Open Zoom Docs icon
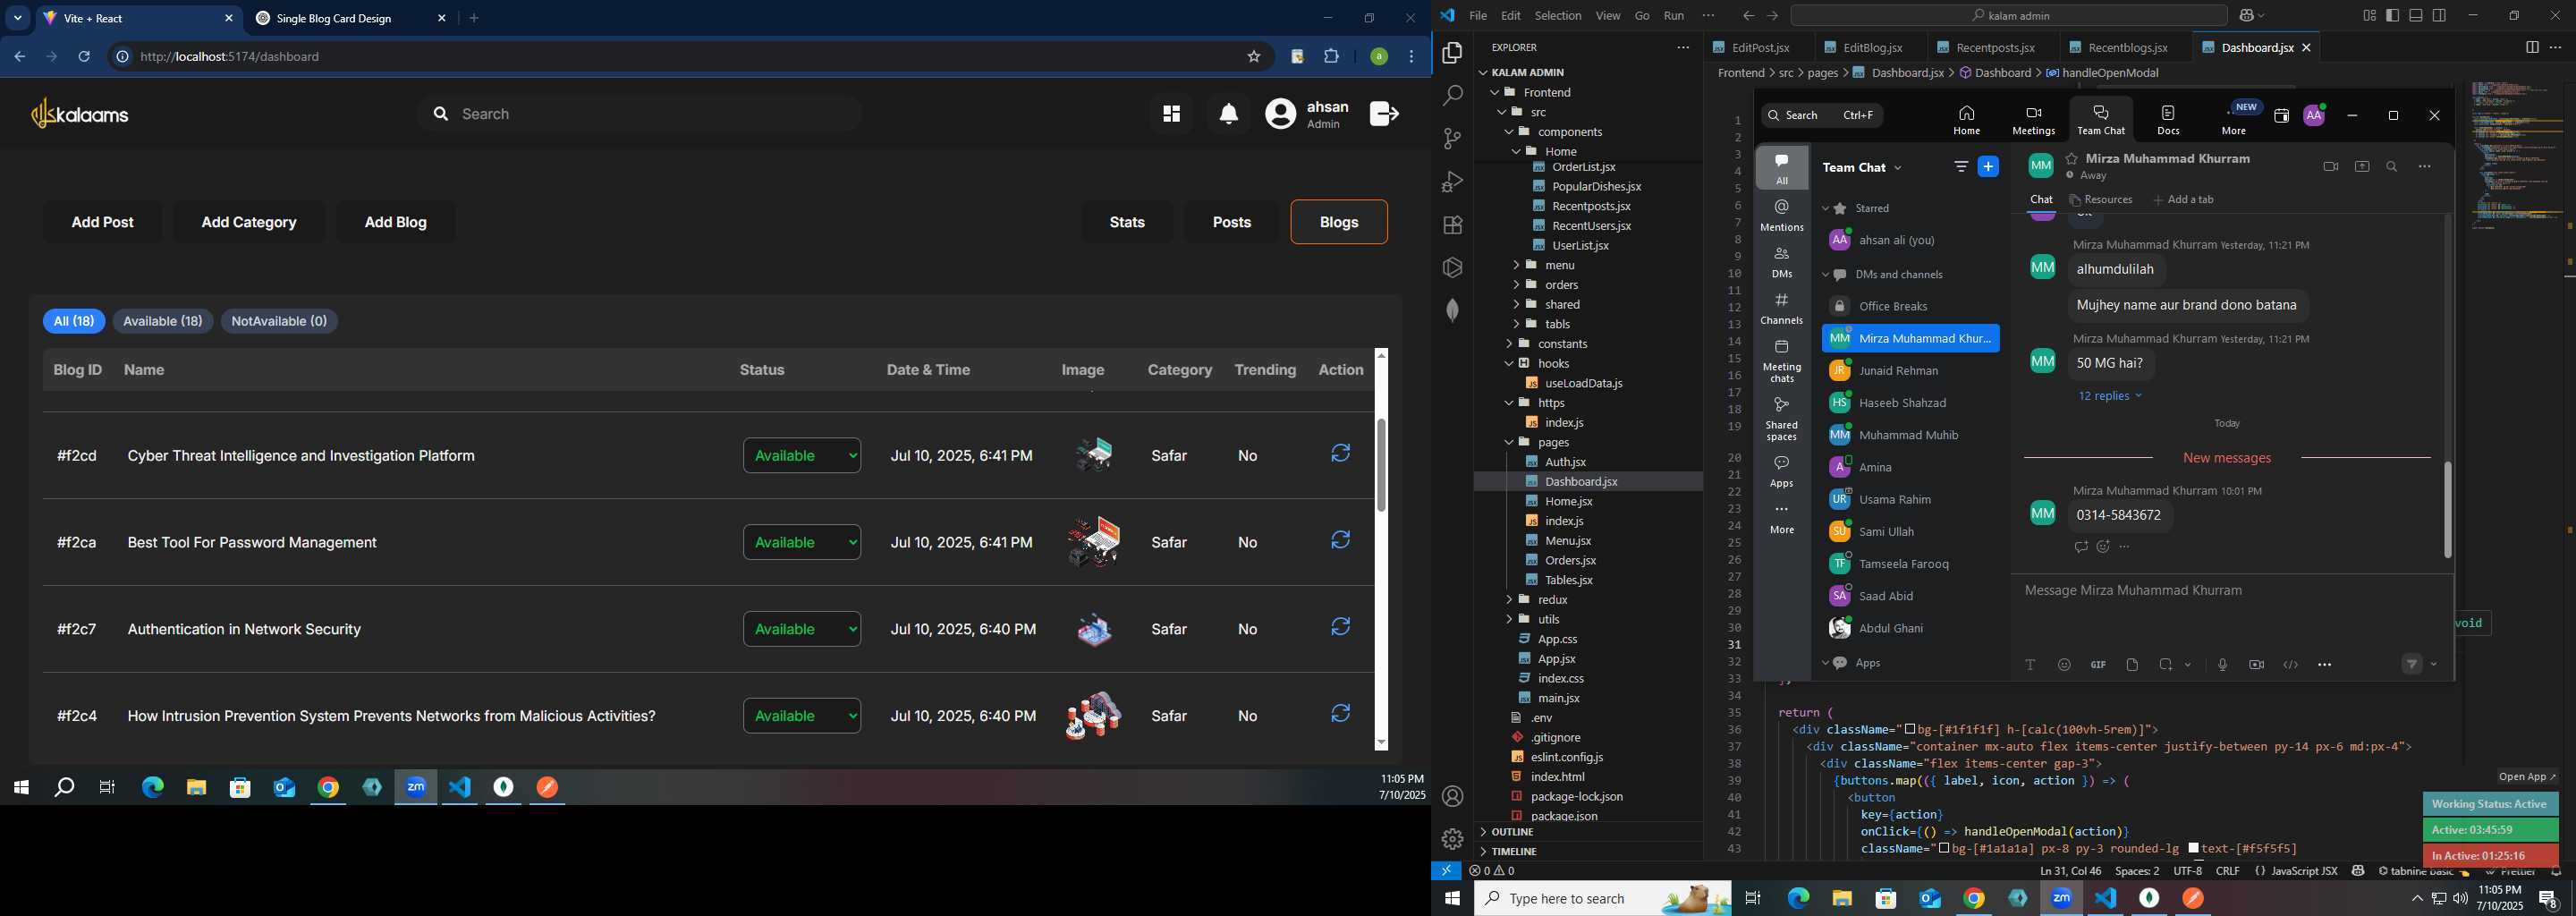Screen dimensions: 2576x916 point(2168,119)
